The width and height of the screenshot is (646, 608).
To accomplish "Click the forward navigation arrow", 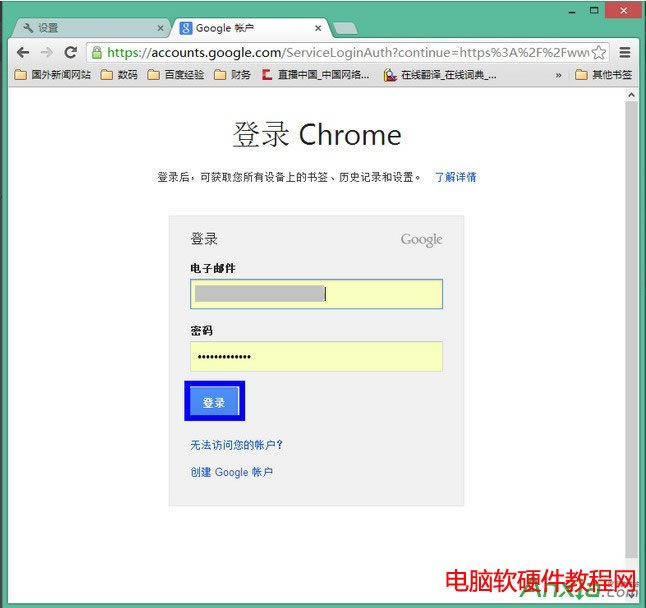I will [47, 52].
